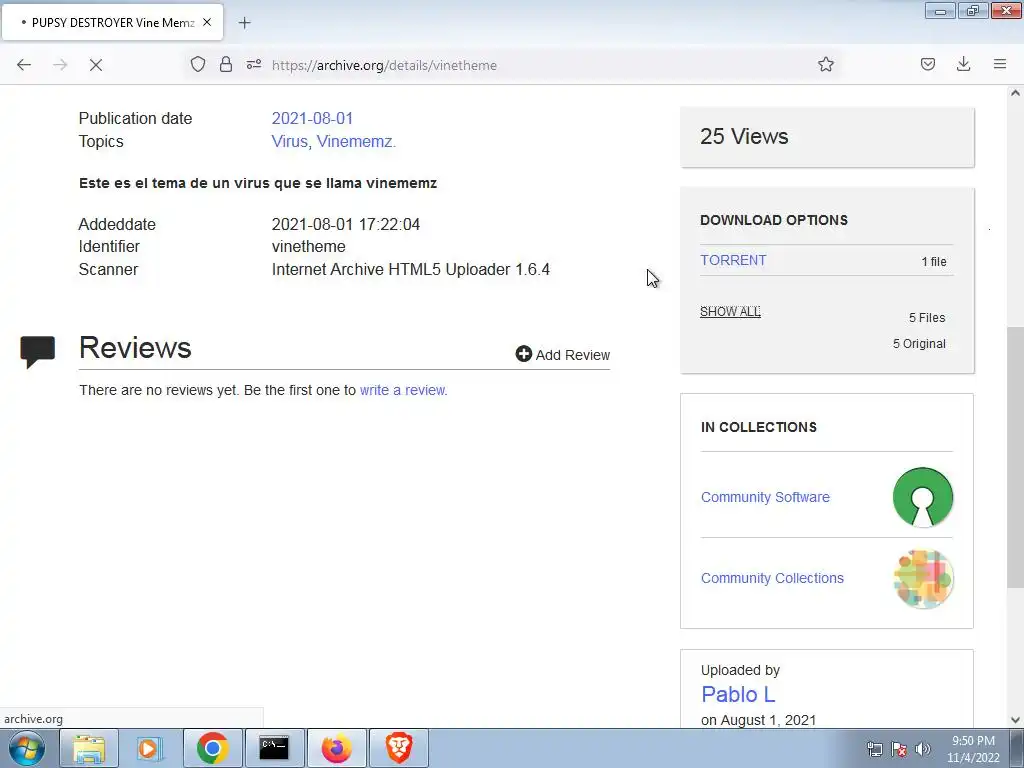Viewport: 1024px width, 768px height.
Task: Open the Firefox hamburger menu
Action: click(1000, 64)
